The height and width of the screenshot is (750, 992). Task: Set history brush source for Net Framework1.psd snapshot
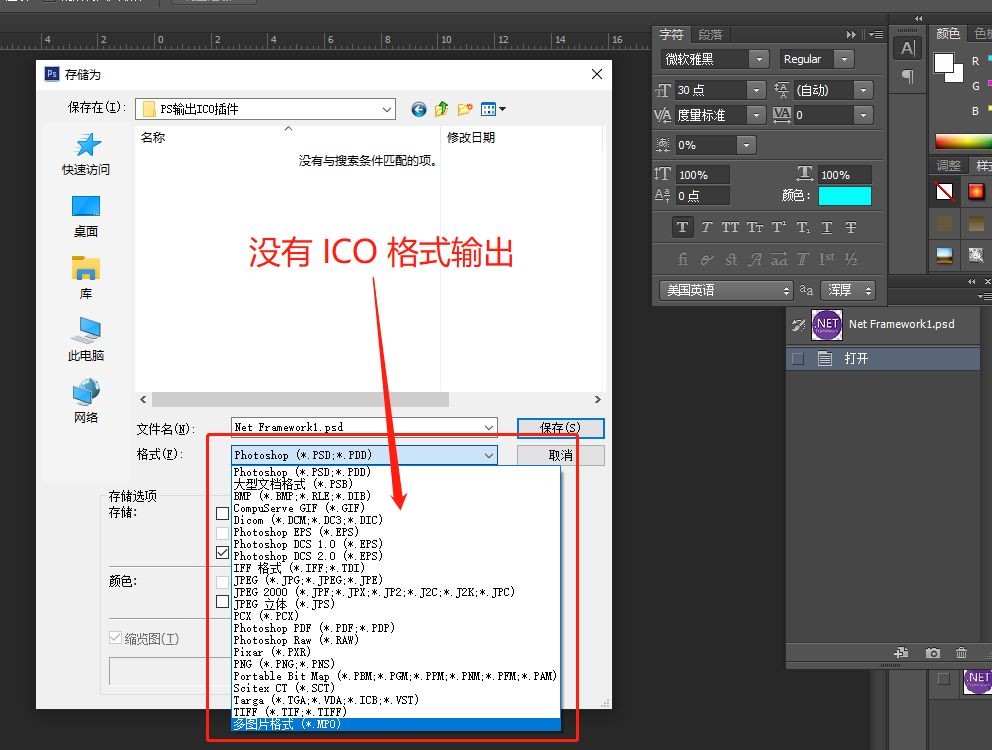[x=798, y=325]
